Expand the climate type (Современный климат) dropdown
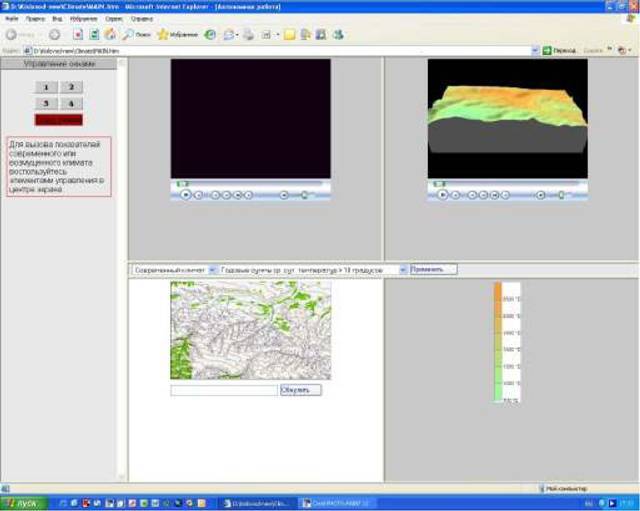 [x=212, y=270]
